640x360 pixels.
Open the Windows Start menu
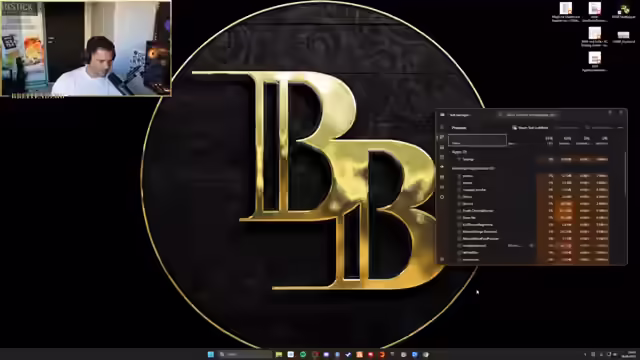211,354
